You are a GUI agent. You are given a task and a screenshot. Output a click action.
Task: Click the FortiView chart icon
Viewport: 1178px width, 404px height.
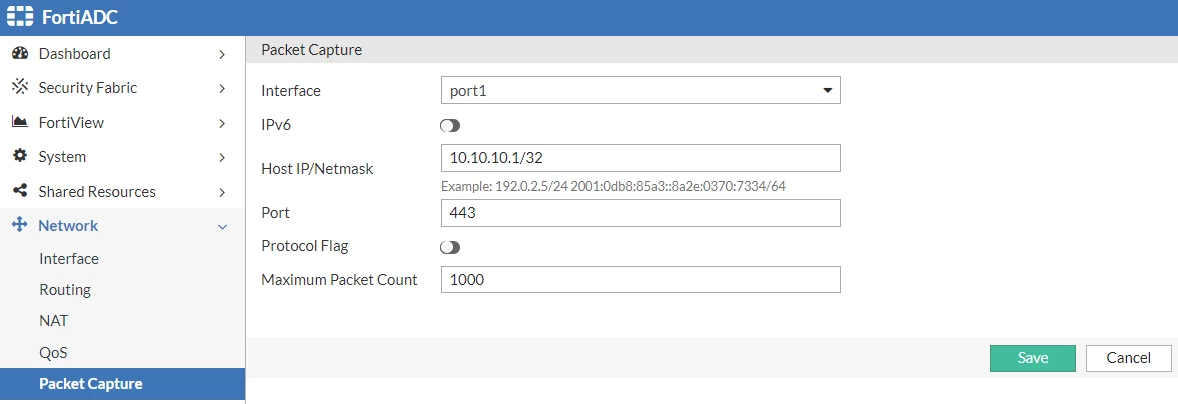(20, 122)
